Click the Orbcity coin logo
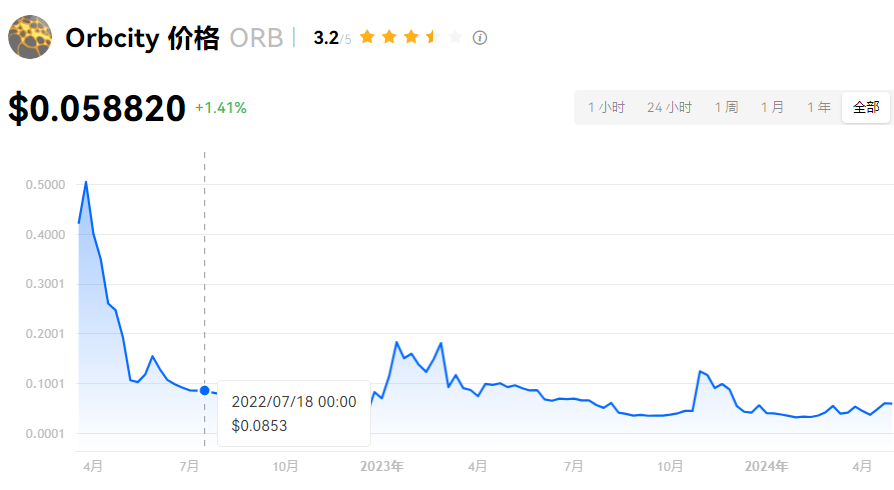Viewport: 894px width, 490px height. [x=30, y=37]
